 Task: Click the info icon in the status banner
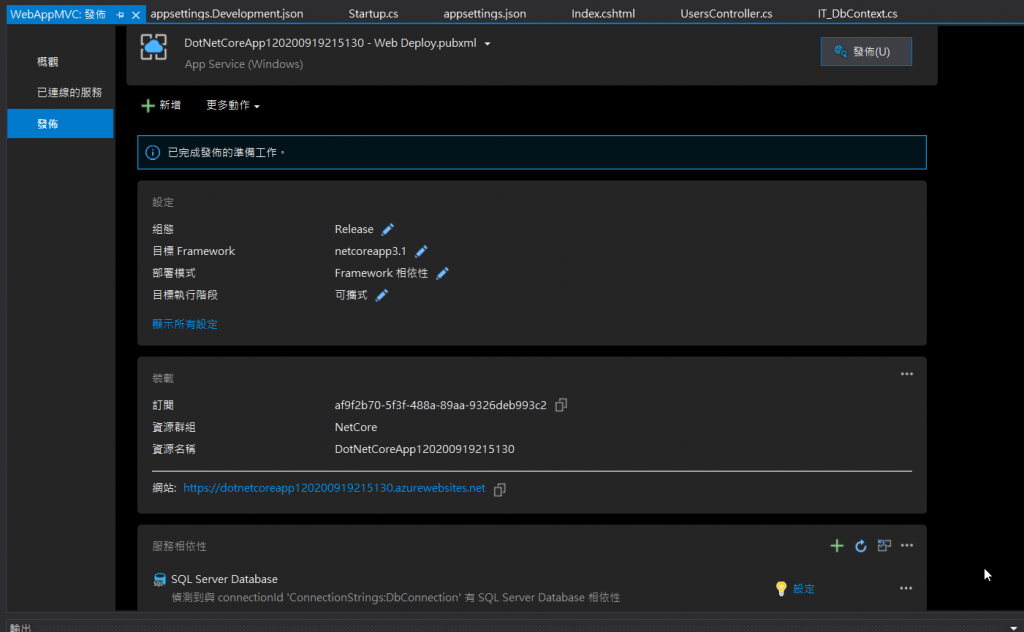(153, 153)
